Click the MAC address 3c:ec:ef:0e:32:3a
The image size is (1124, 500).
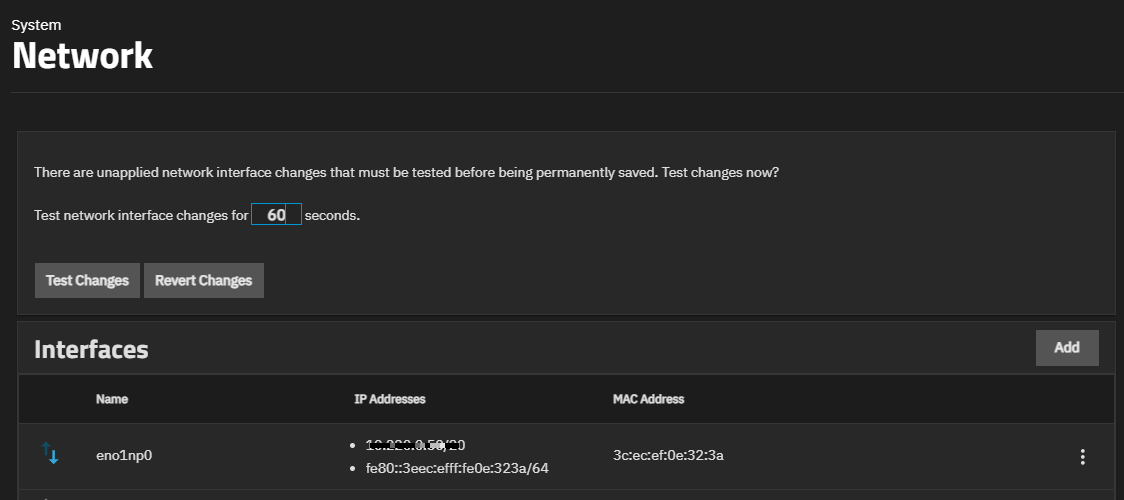(x=668, y=456)
